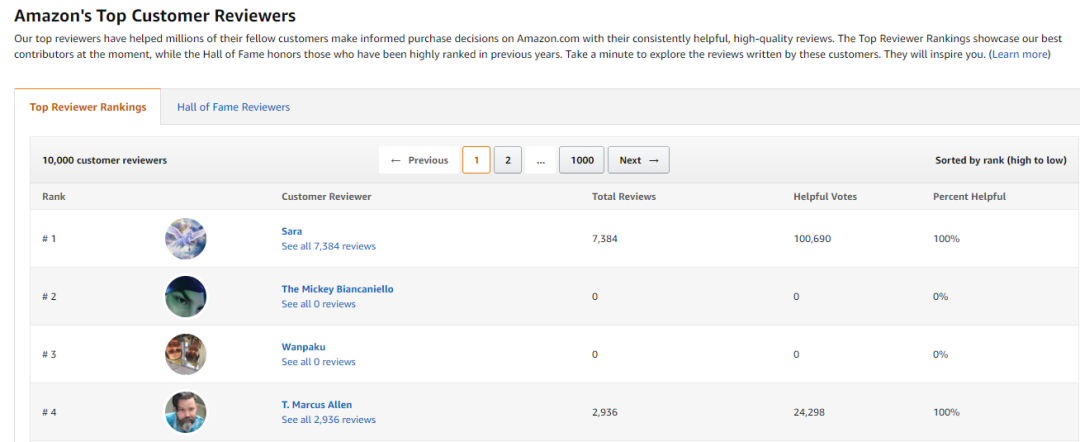
Task: See all 2,936 reviews by T. Marcus Allen
Action: [328, 420]
